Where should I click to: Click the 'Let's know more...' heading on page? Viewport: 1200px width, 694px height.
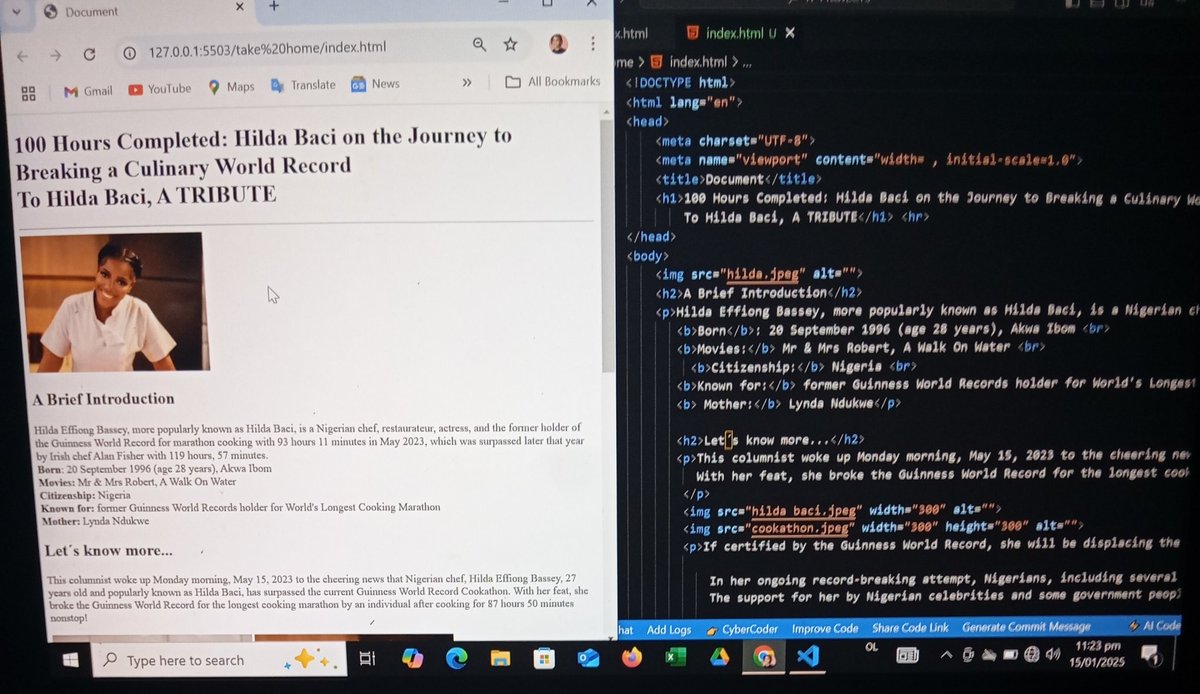point(108,550)
